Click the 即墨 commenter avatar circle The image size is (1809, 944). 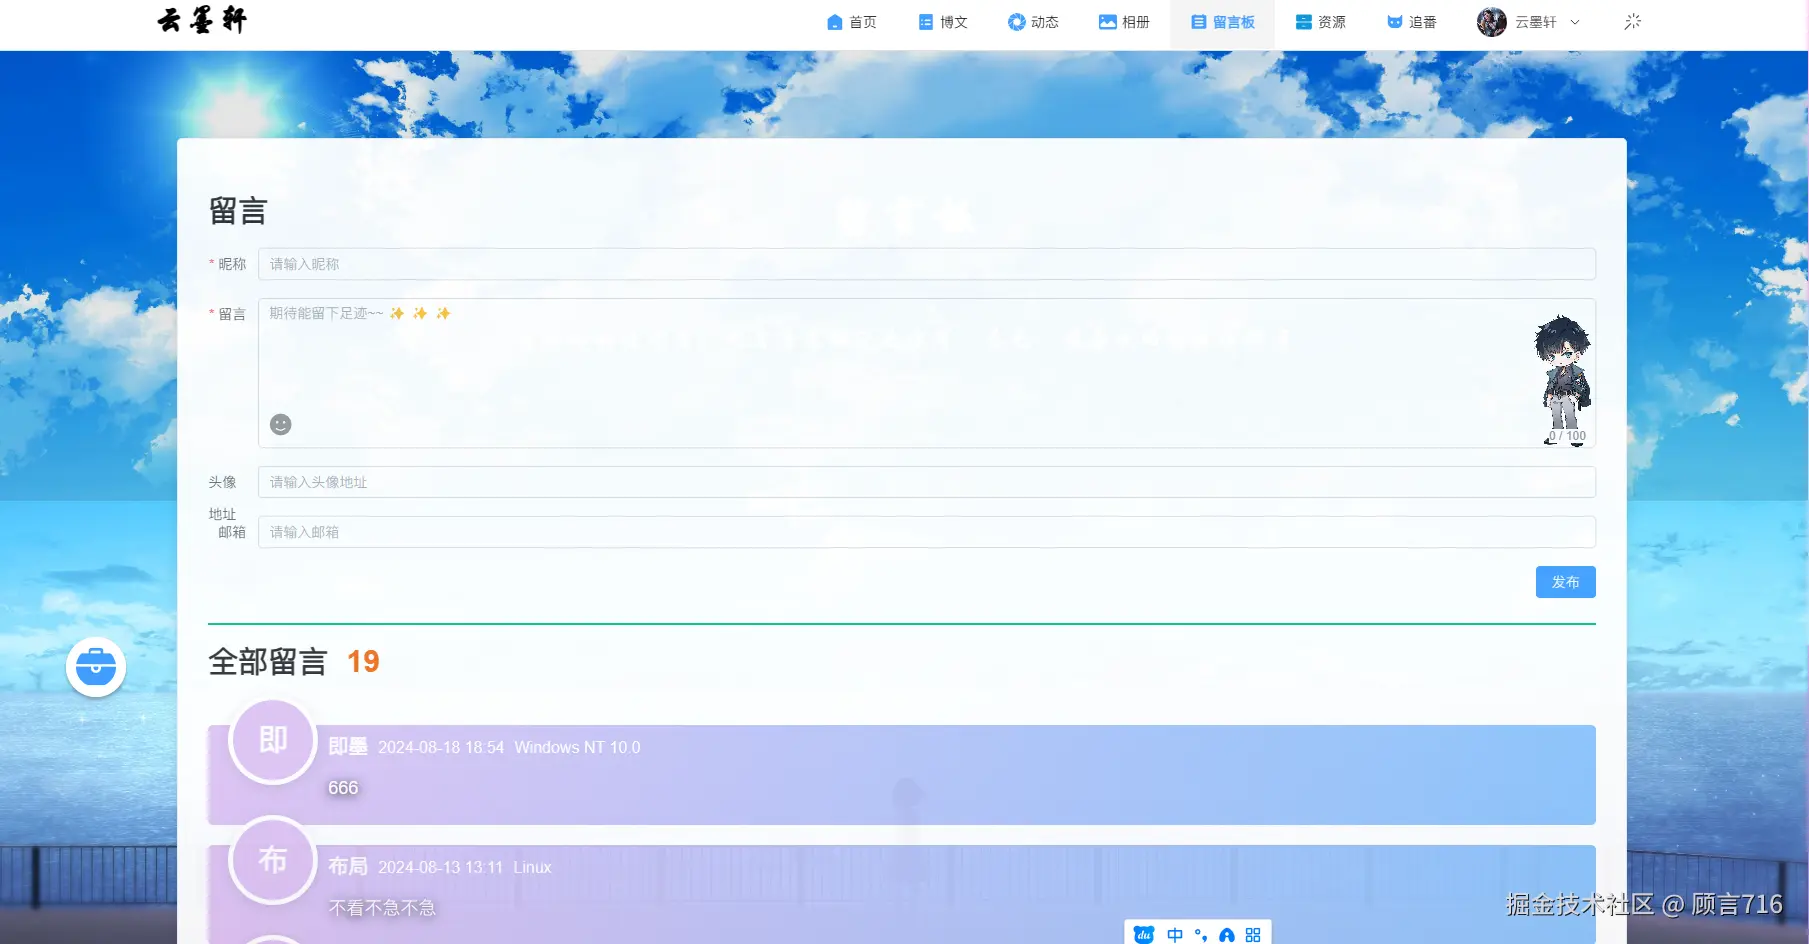271,741
